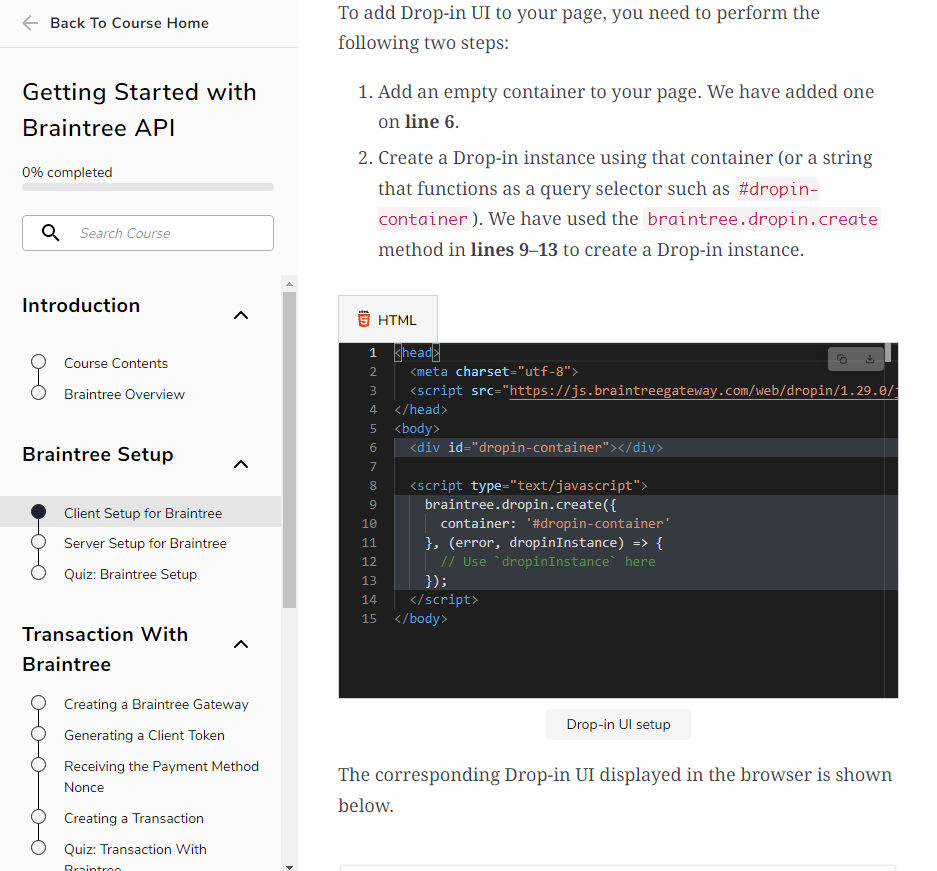Copy the code snippet with copy icon
Screen dimensions: 937x871
point(842,359)
